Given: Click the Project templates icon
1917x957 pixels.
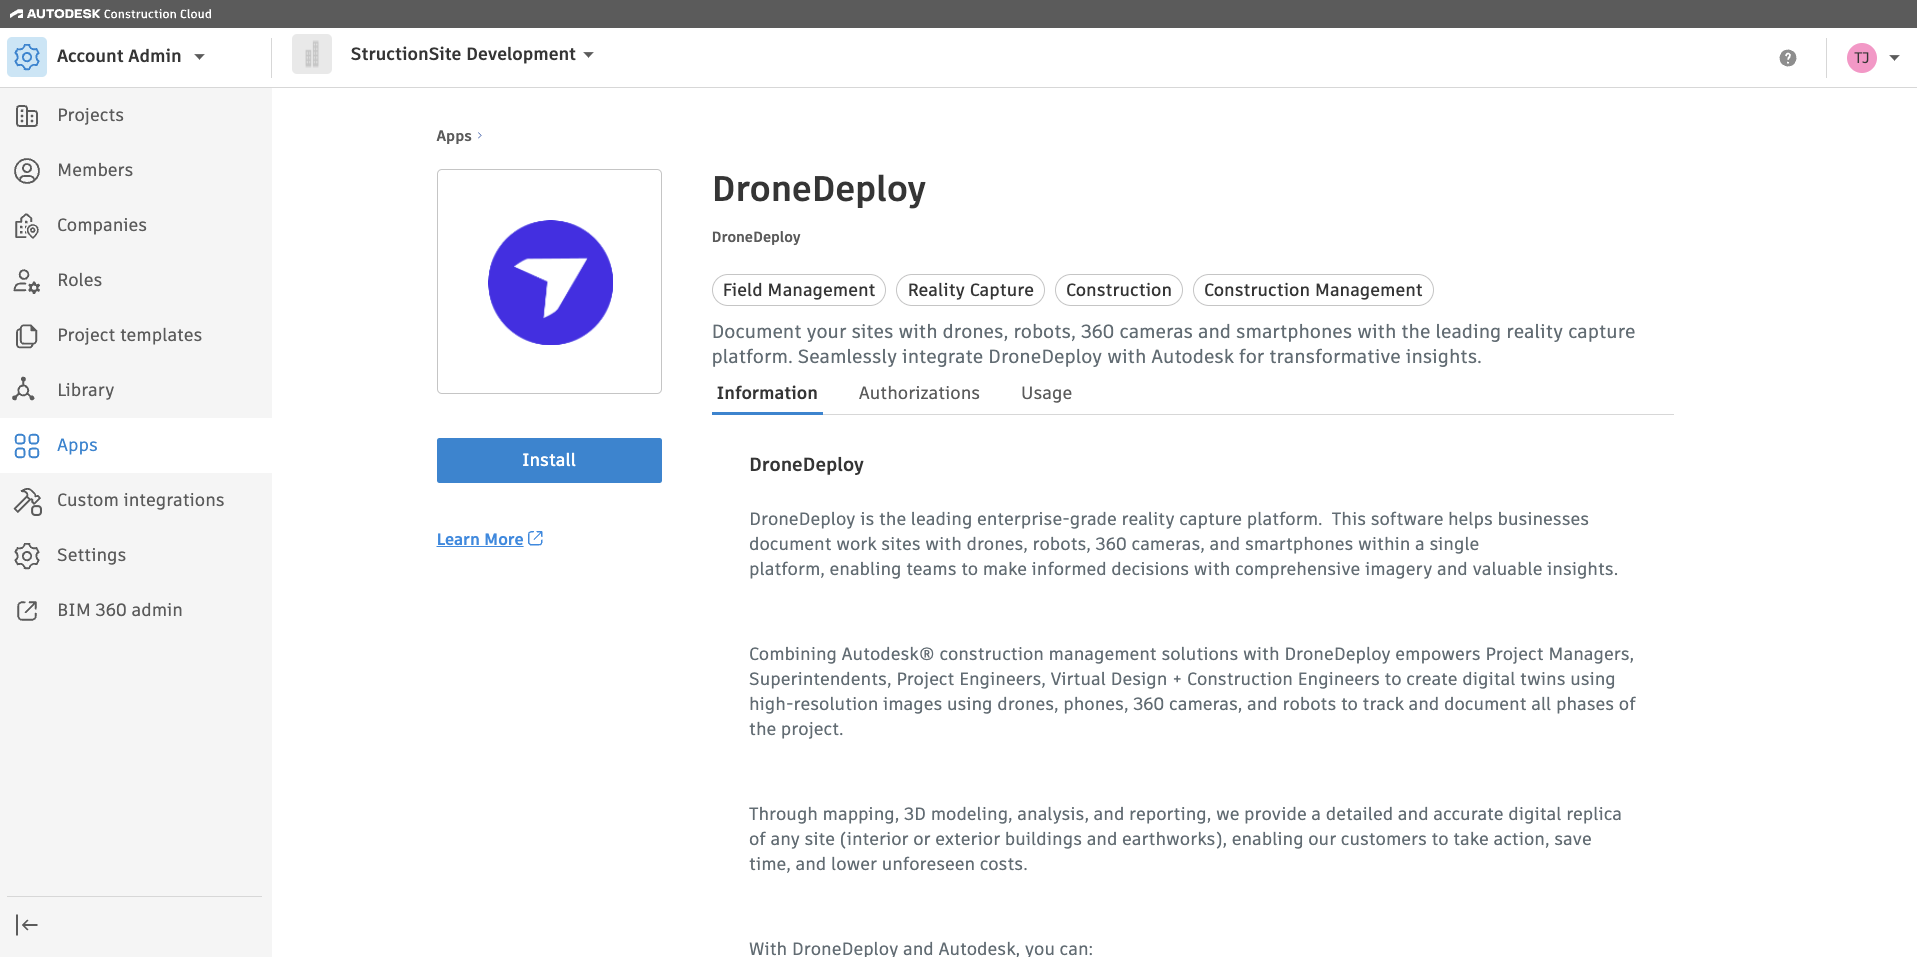Looking at the screenshot, I should [27, 336].
